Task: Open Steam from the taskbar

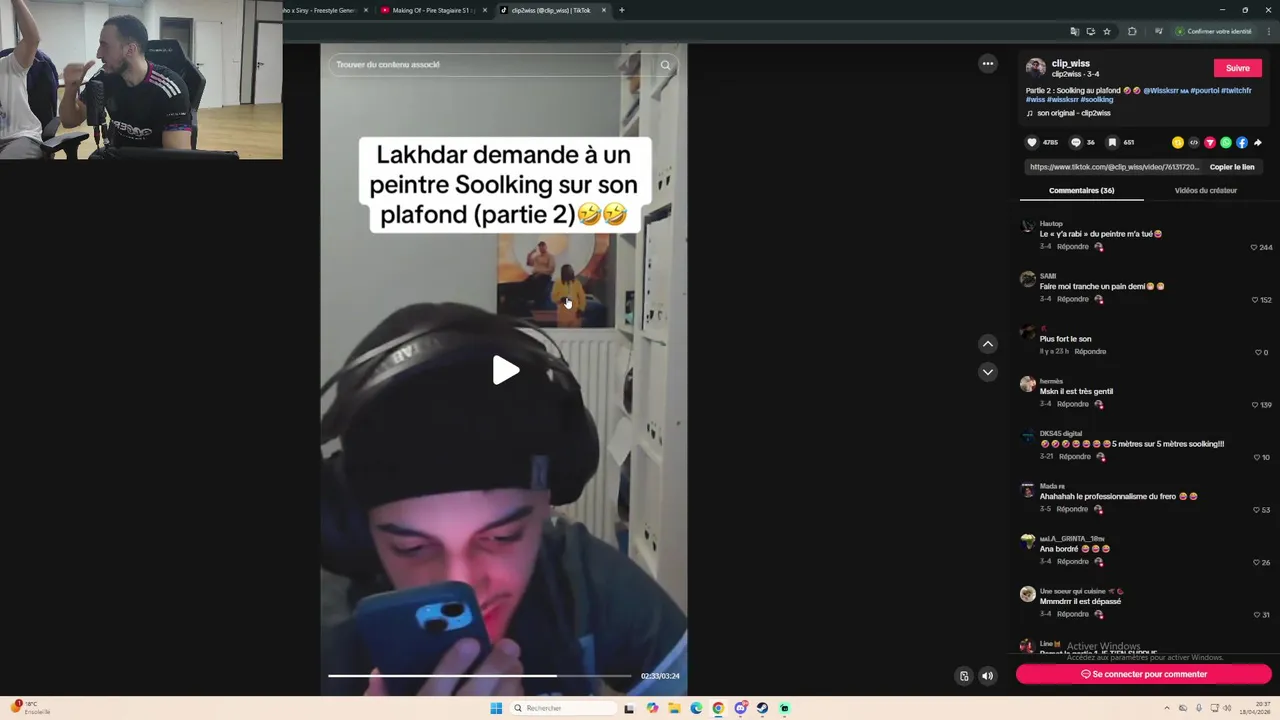Action: click(762, 708)
